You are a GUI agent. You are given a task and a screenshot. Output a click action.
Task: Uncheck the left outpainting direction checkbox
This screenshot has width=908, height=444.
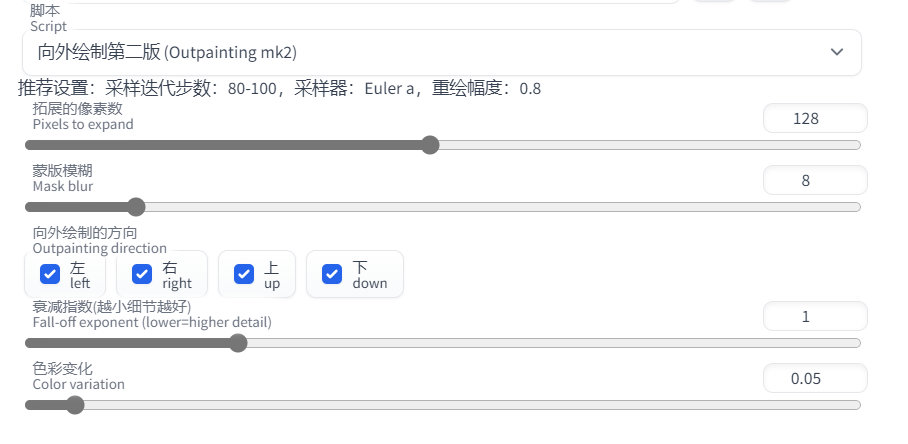(x=50, y=274)
